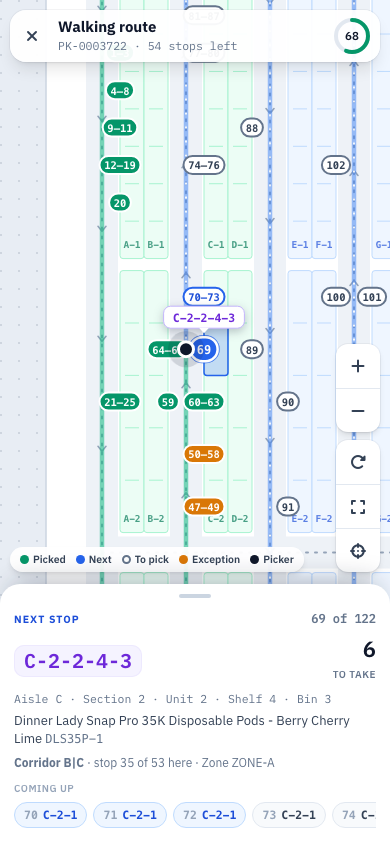Select the picked stop marker 20
390x844 pixels.
point(120,203)
